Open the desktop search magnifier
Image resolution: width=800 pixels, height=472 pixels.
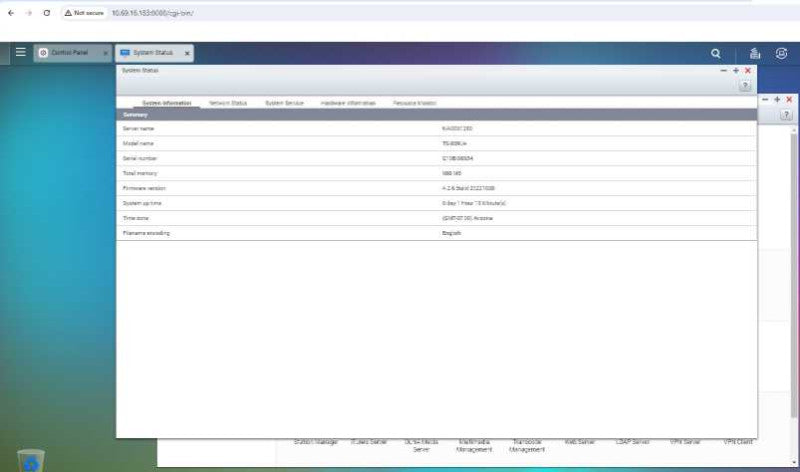click(x=716, y=53)
